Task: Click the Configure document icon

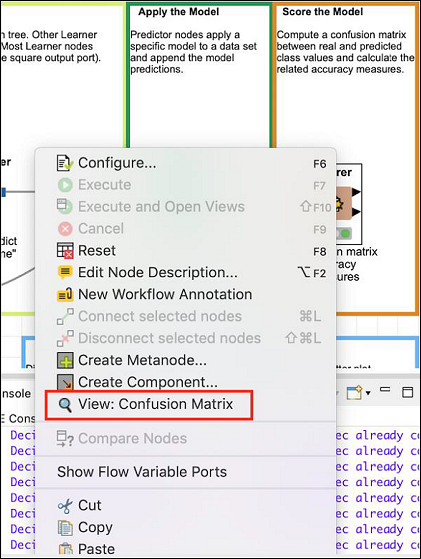Action: point(65,163)
